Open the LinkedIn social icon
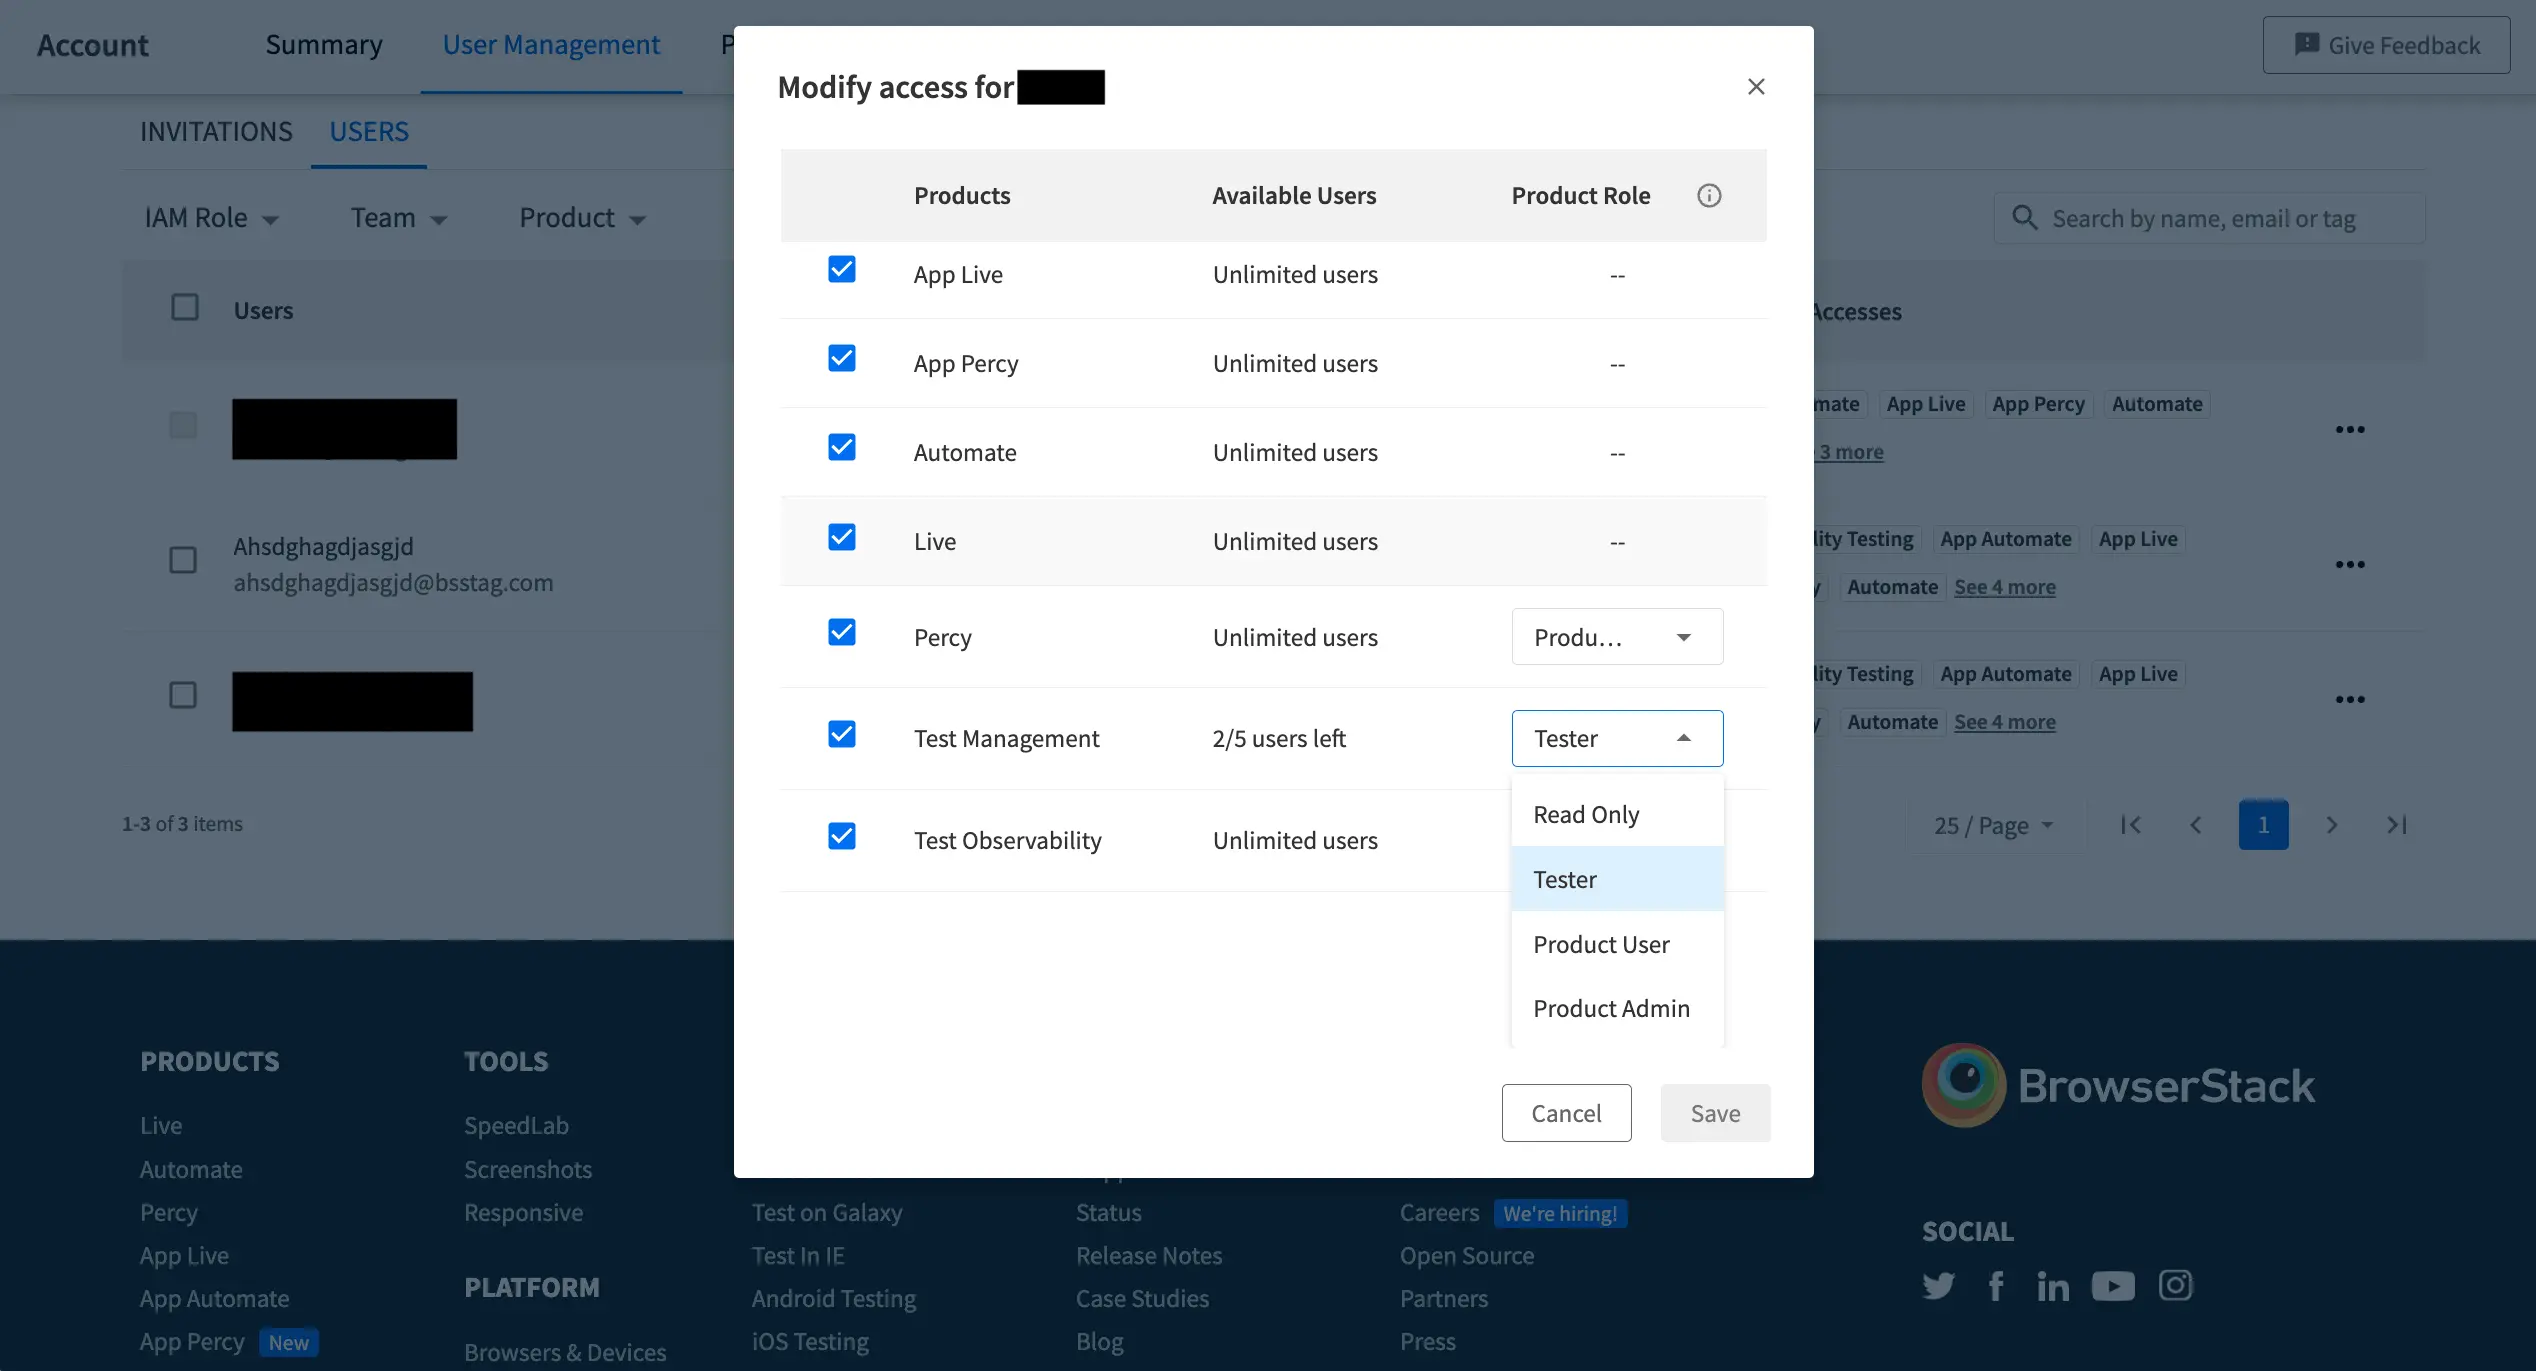 (x=2053, y=1285)
